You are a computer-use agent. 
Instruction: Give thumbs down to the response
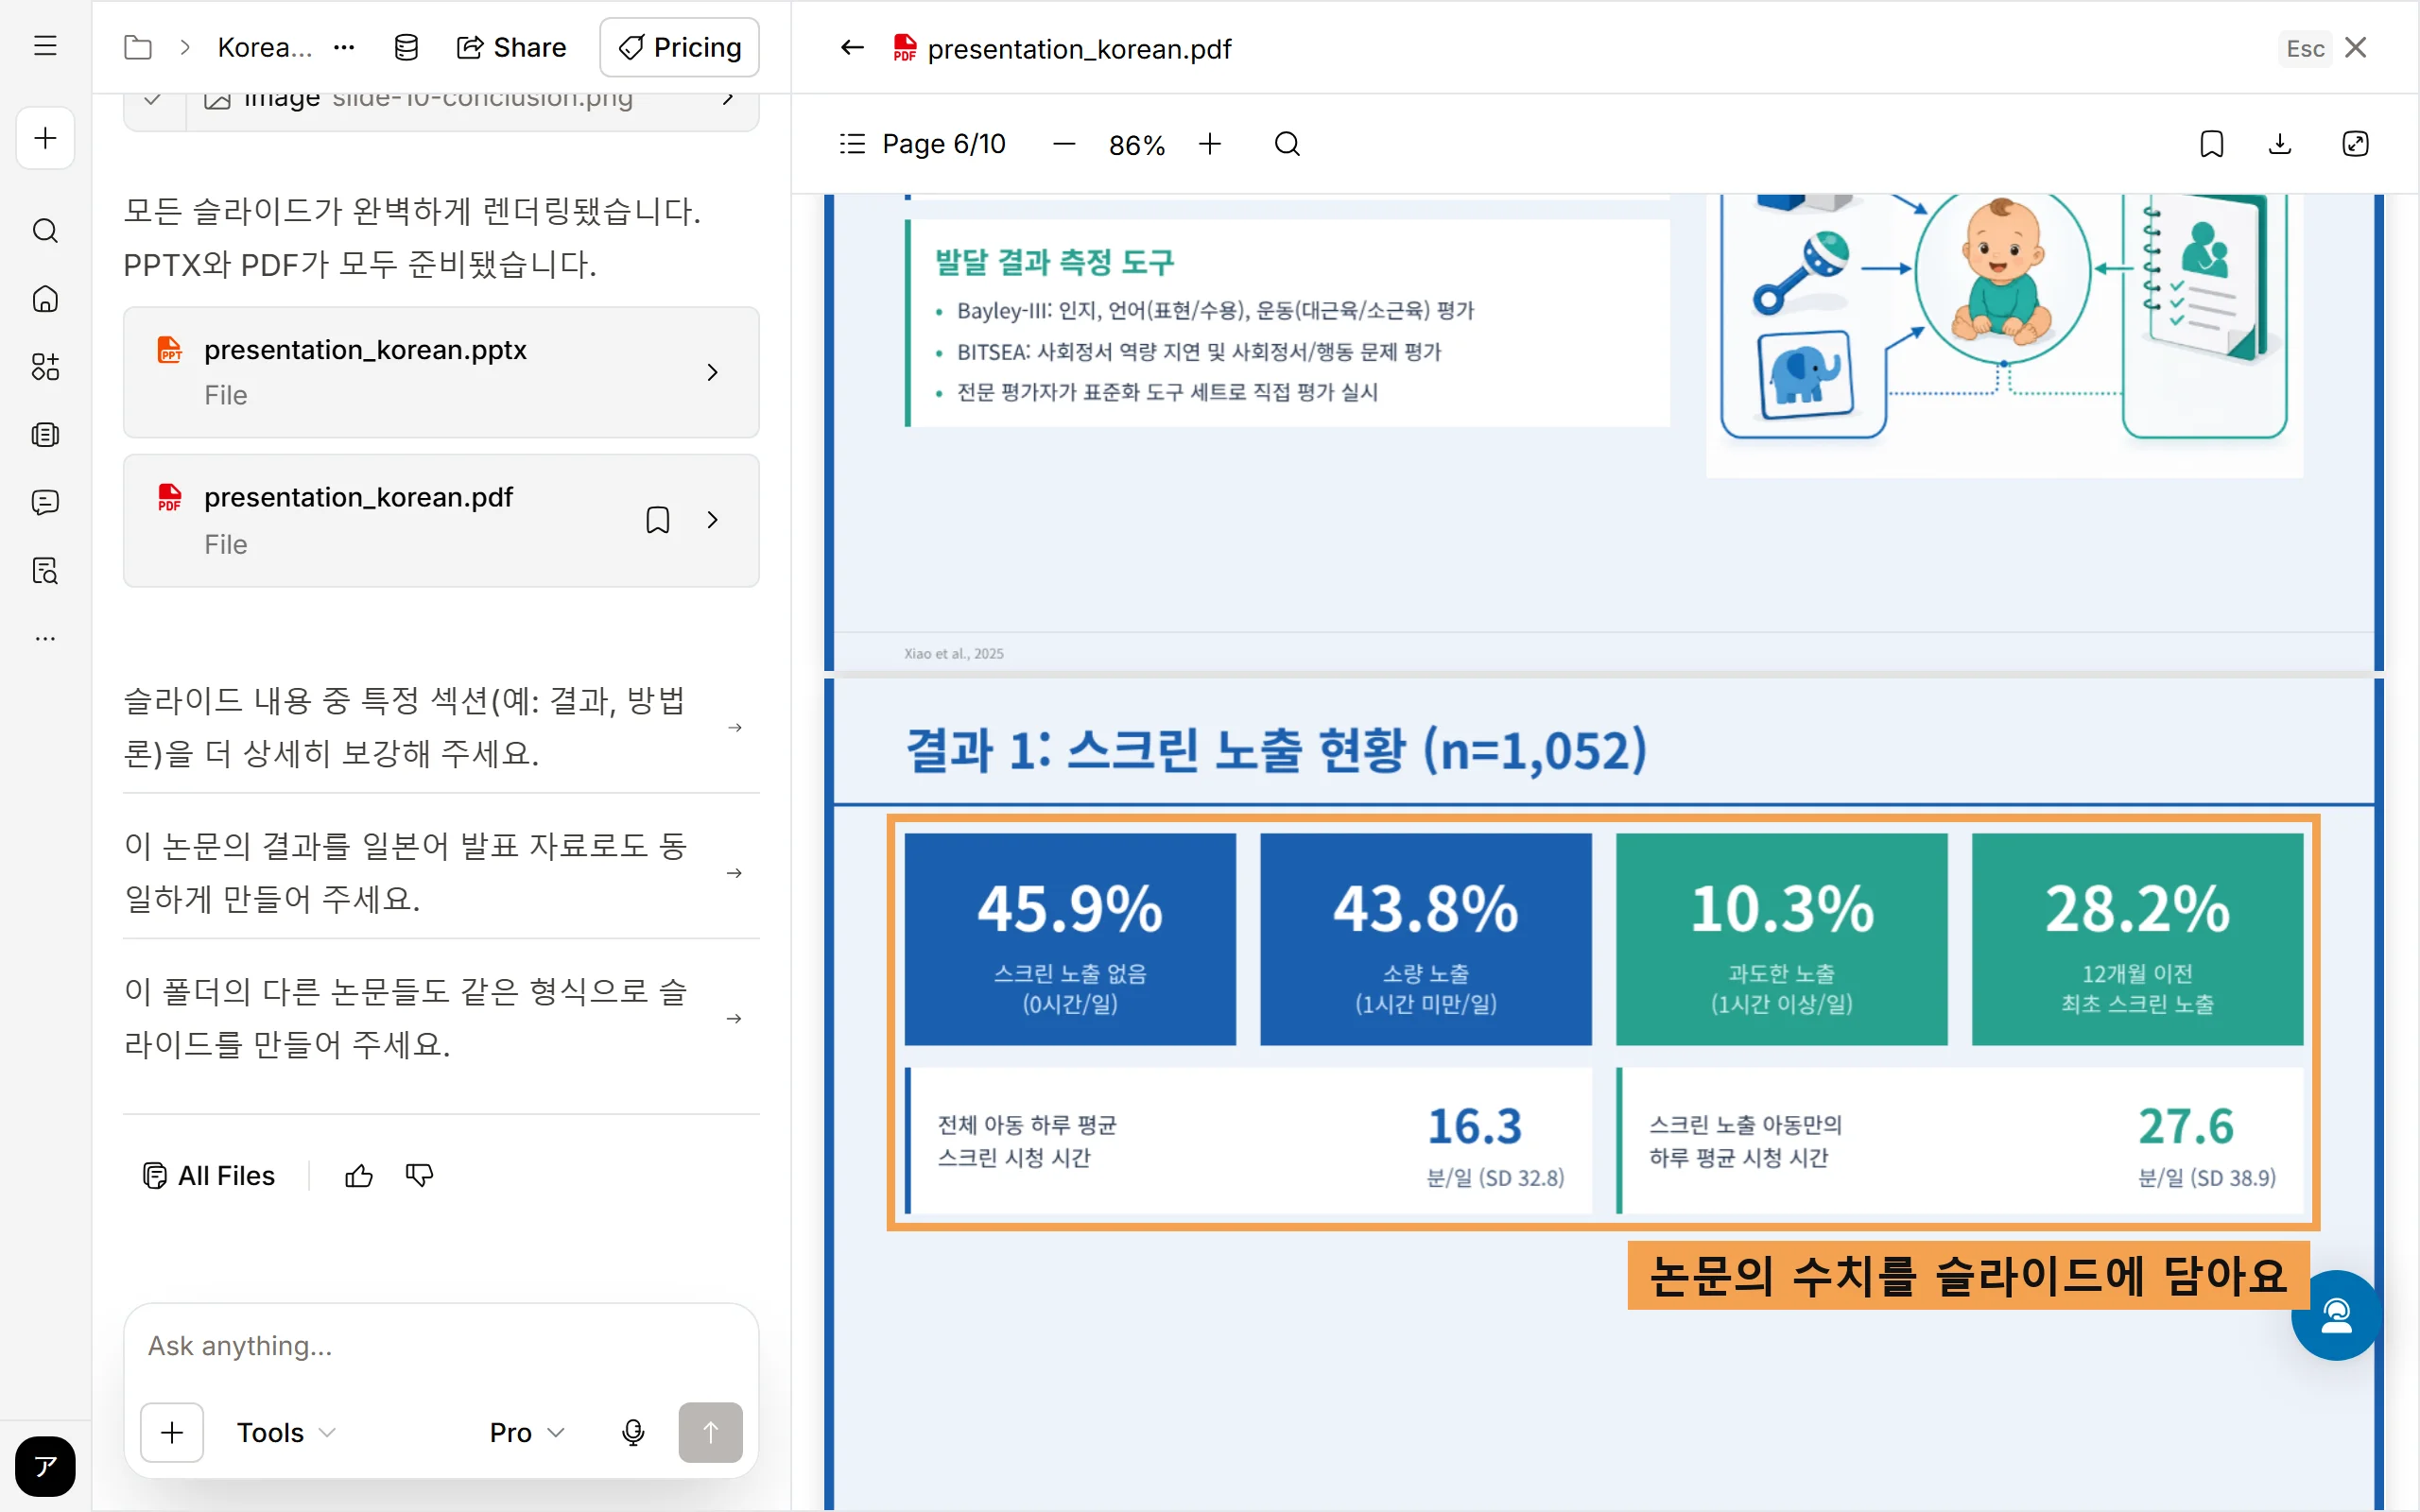[419, 1176]
